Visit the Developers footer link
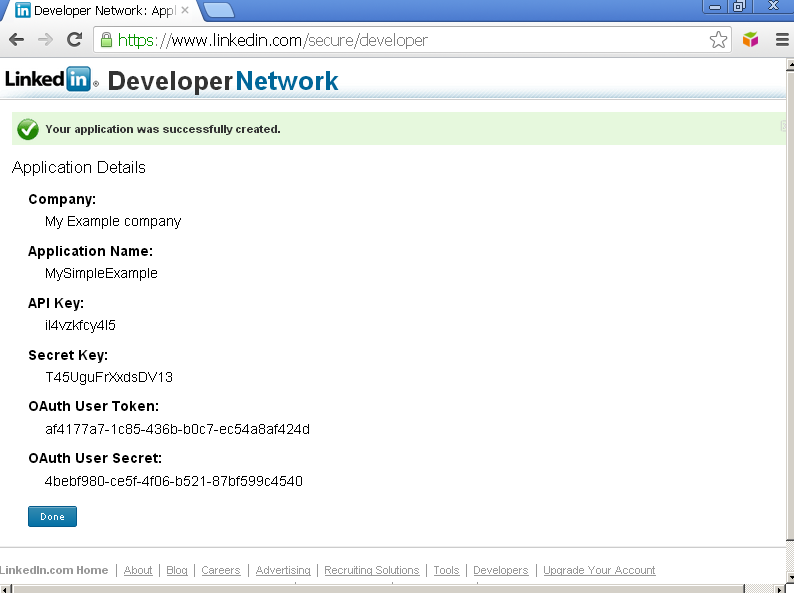This screenshot has width=794, height=593. pyautogui.click(x=500, y=570)
